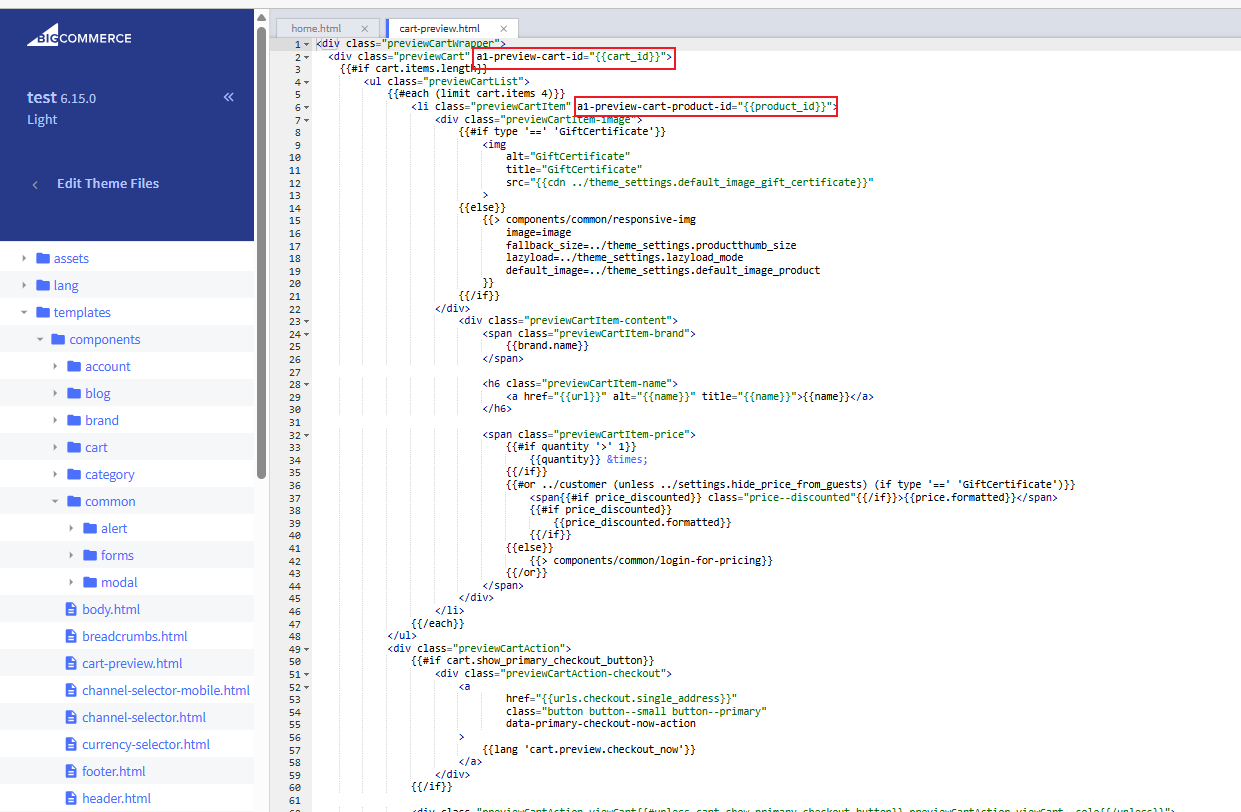
Task: Fold code at line 49 gutter arrow
Action: 307,649
